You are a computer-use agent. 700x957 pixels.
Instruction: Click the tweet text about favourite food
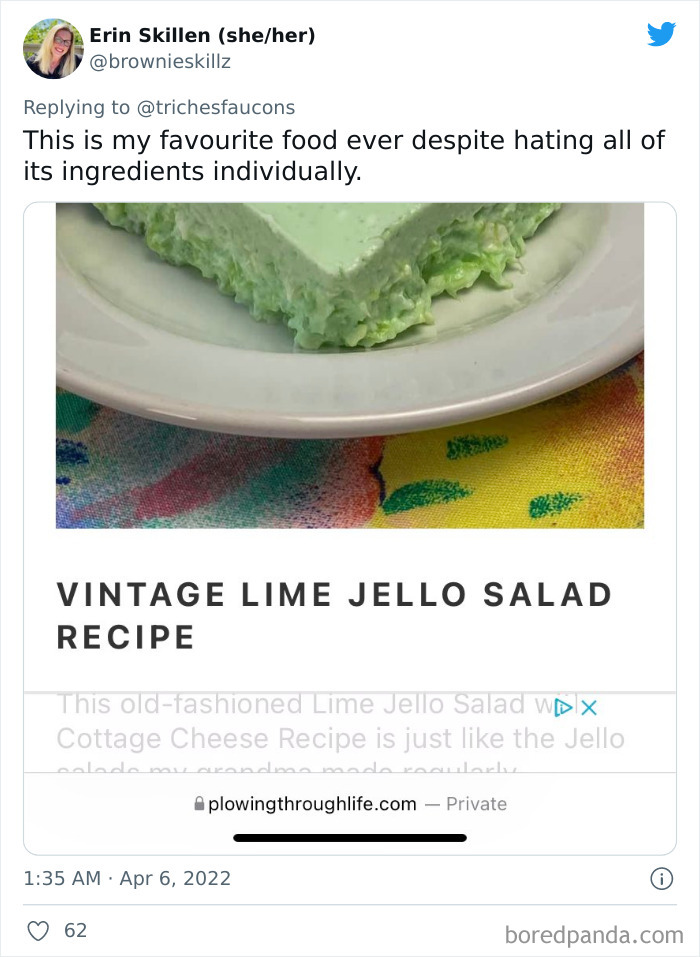[x=344, y=156]
